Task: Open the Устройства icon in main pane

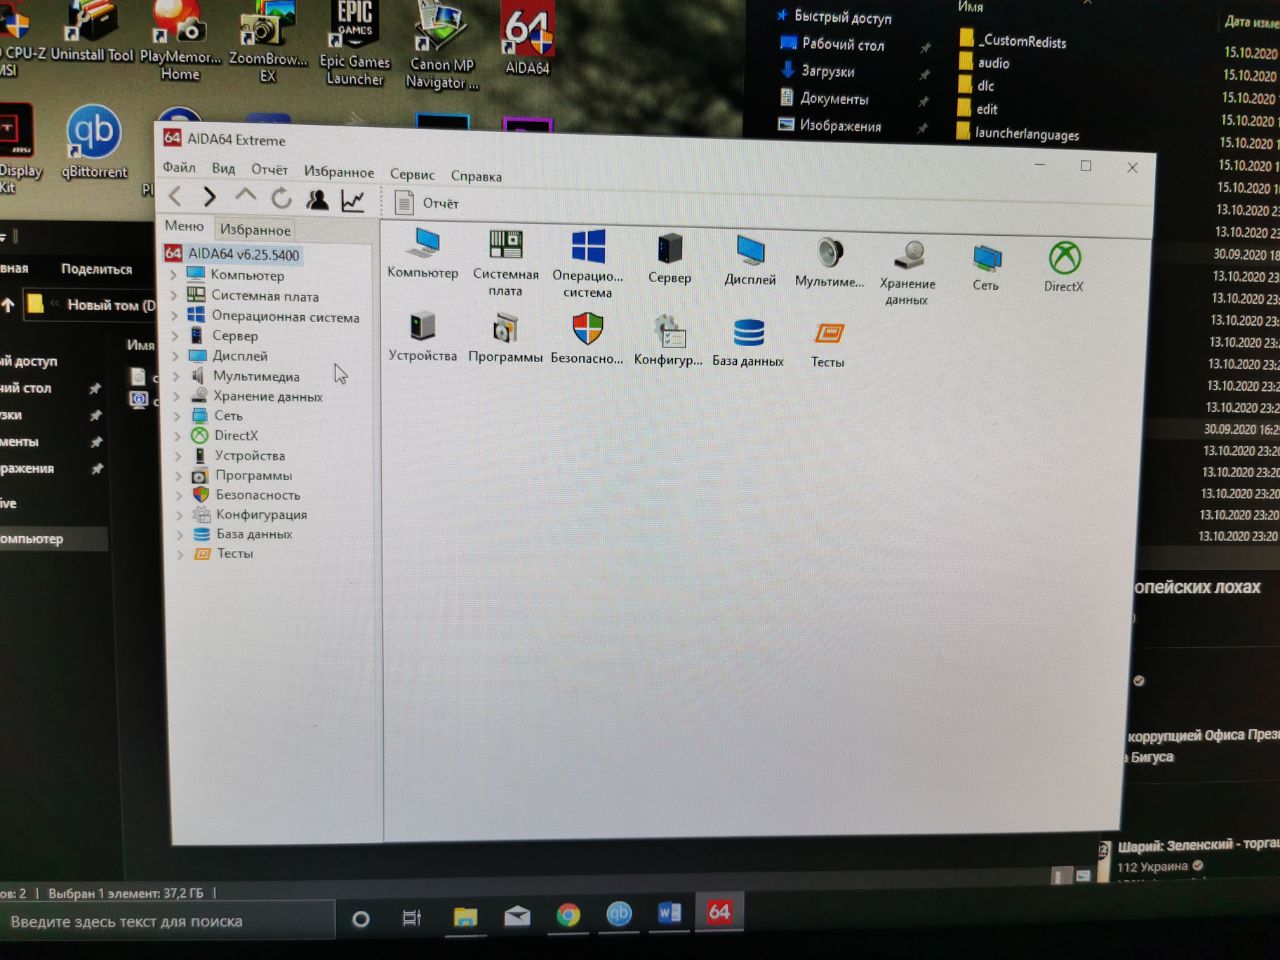Action: [423, 326]
